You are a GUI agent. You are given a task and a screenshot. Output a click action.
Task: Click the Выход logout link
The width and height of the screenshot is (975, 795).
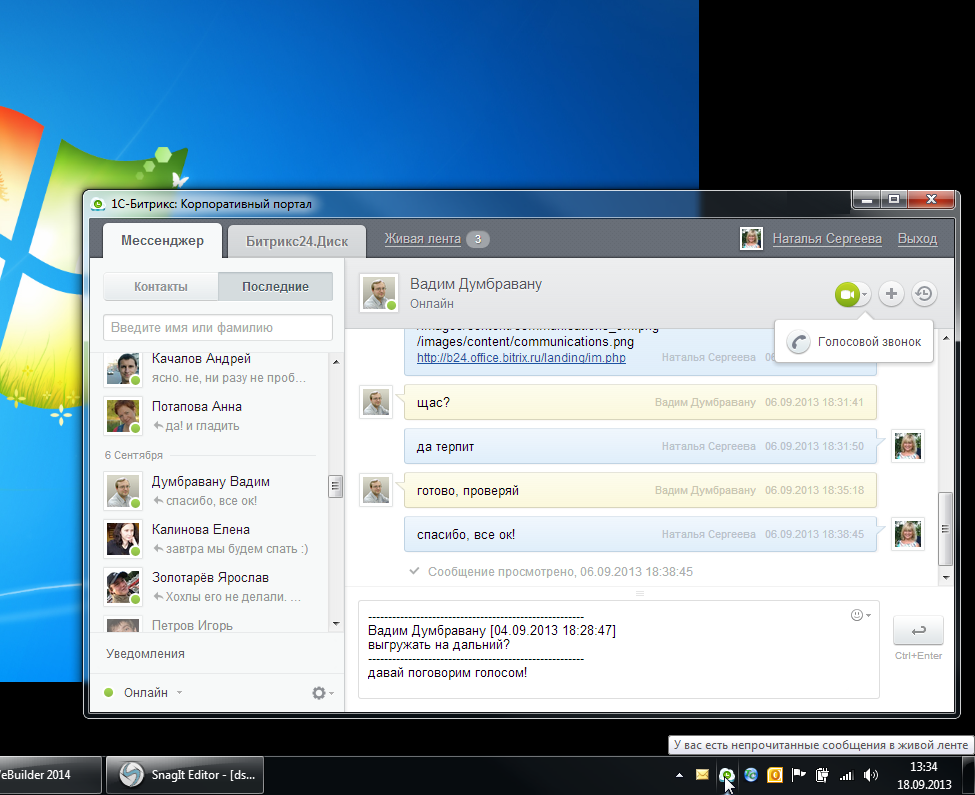click(x=917, y=239)
